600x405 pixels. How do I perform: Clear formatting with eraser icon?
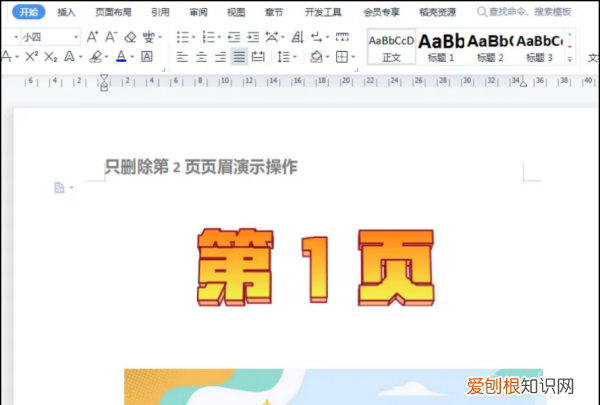coord(130,37)
